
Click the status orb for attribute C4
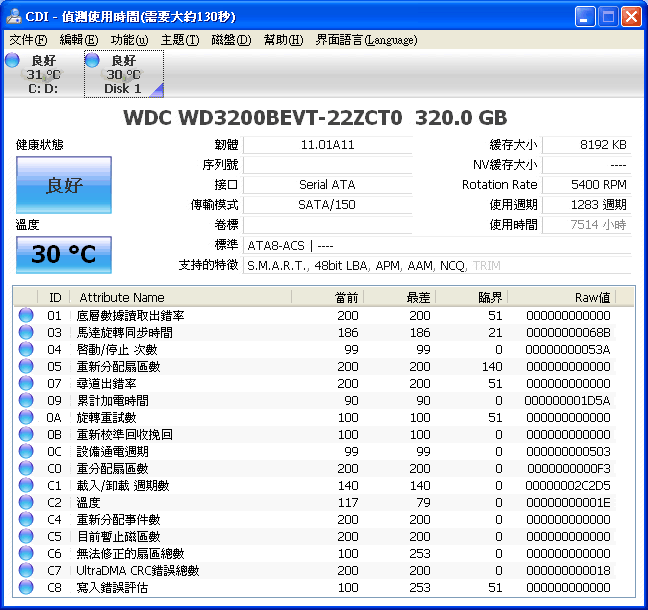26,519
